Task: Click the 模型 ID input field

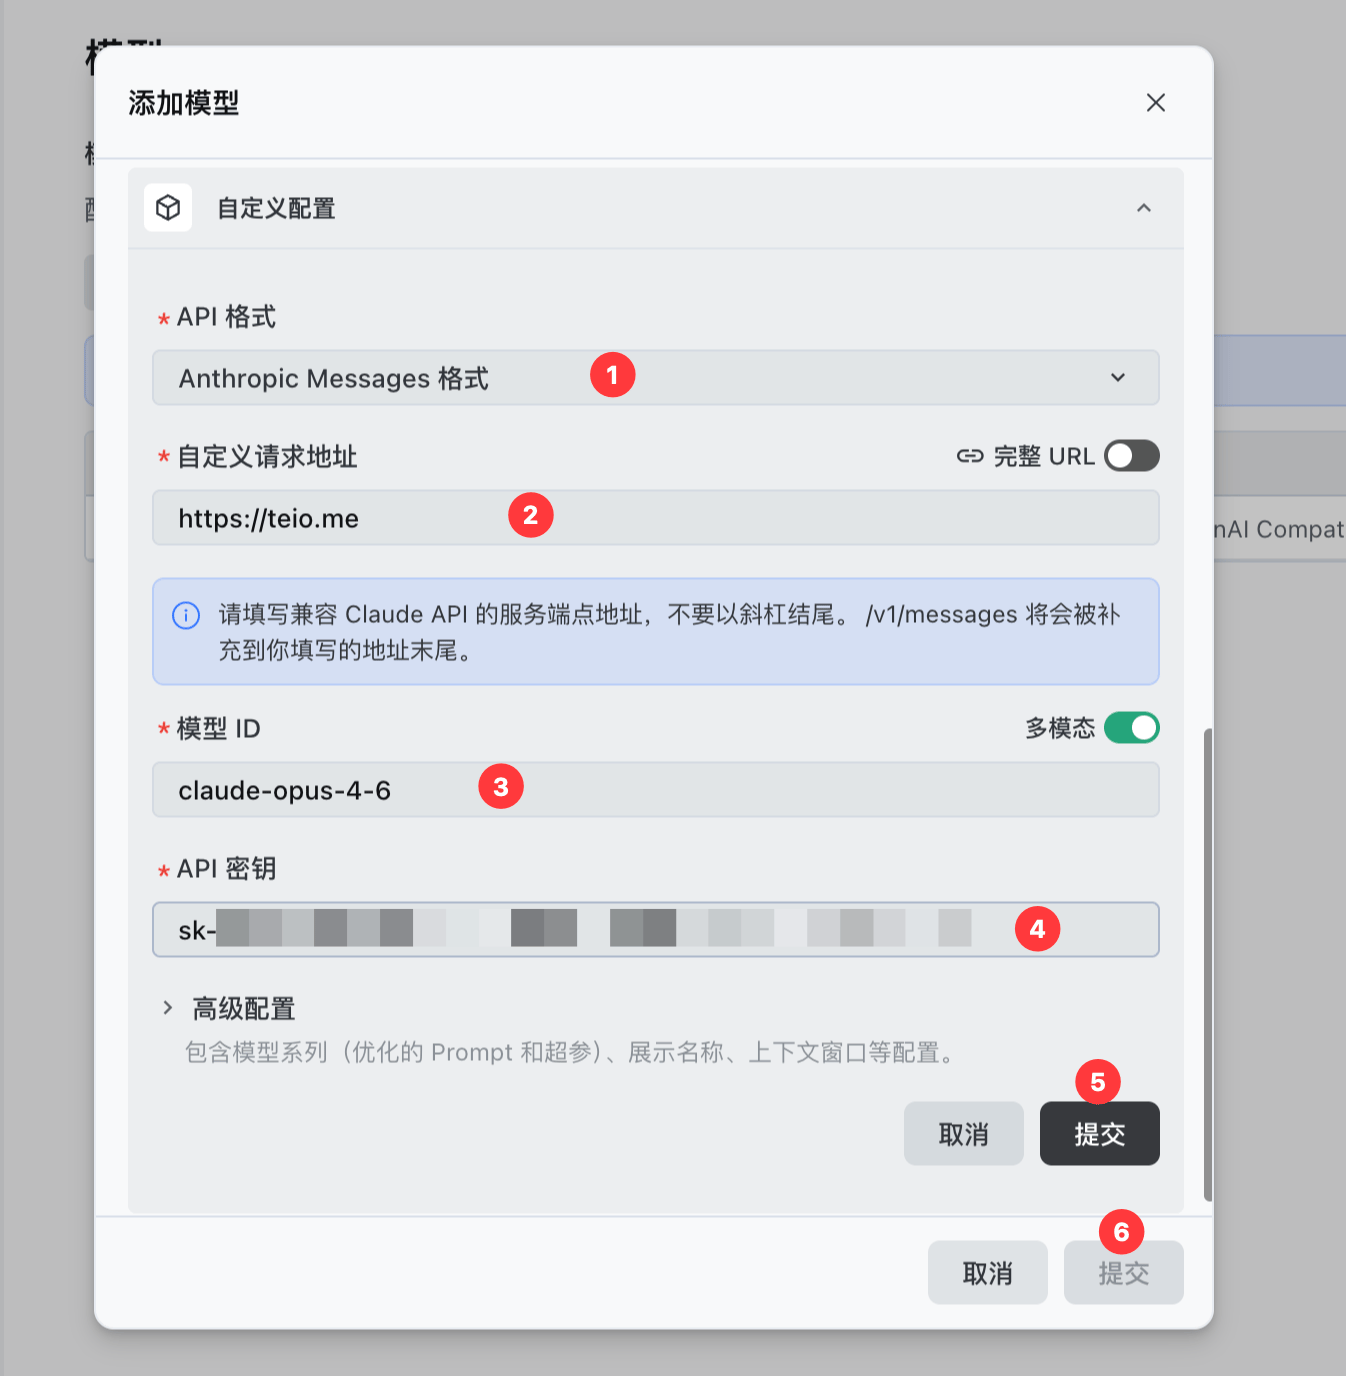Action: [x=655, y=790]
